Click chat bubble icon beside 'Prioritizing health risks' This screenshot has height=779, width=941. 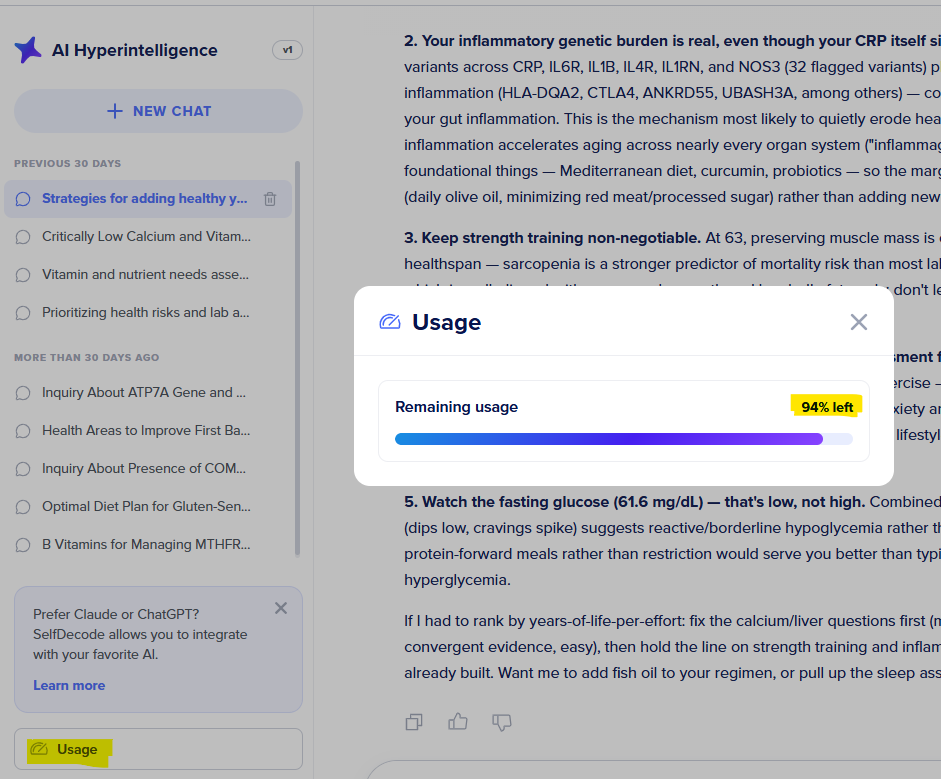pyautogui.click(x=23, y=313)
